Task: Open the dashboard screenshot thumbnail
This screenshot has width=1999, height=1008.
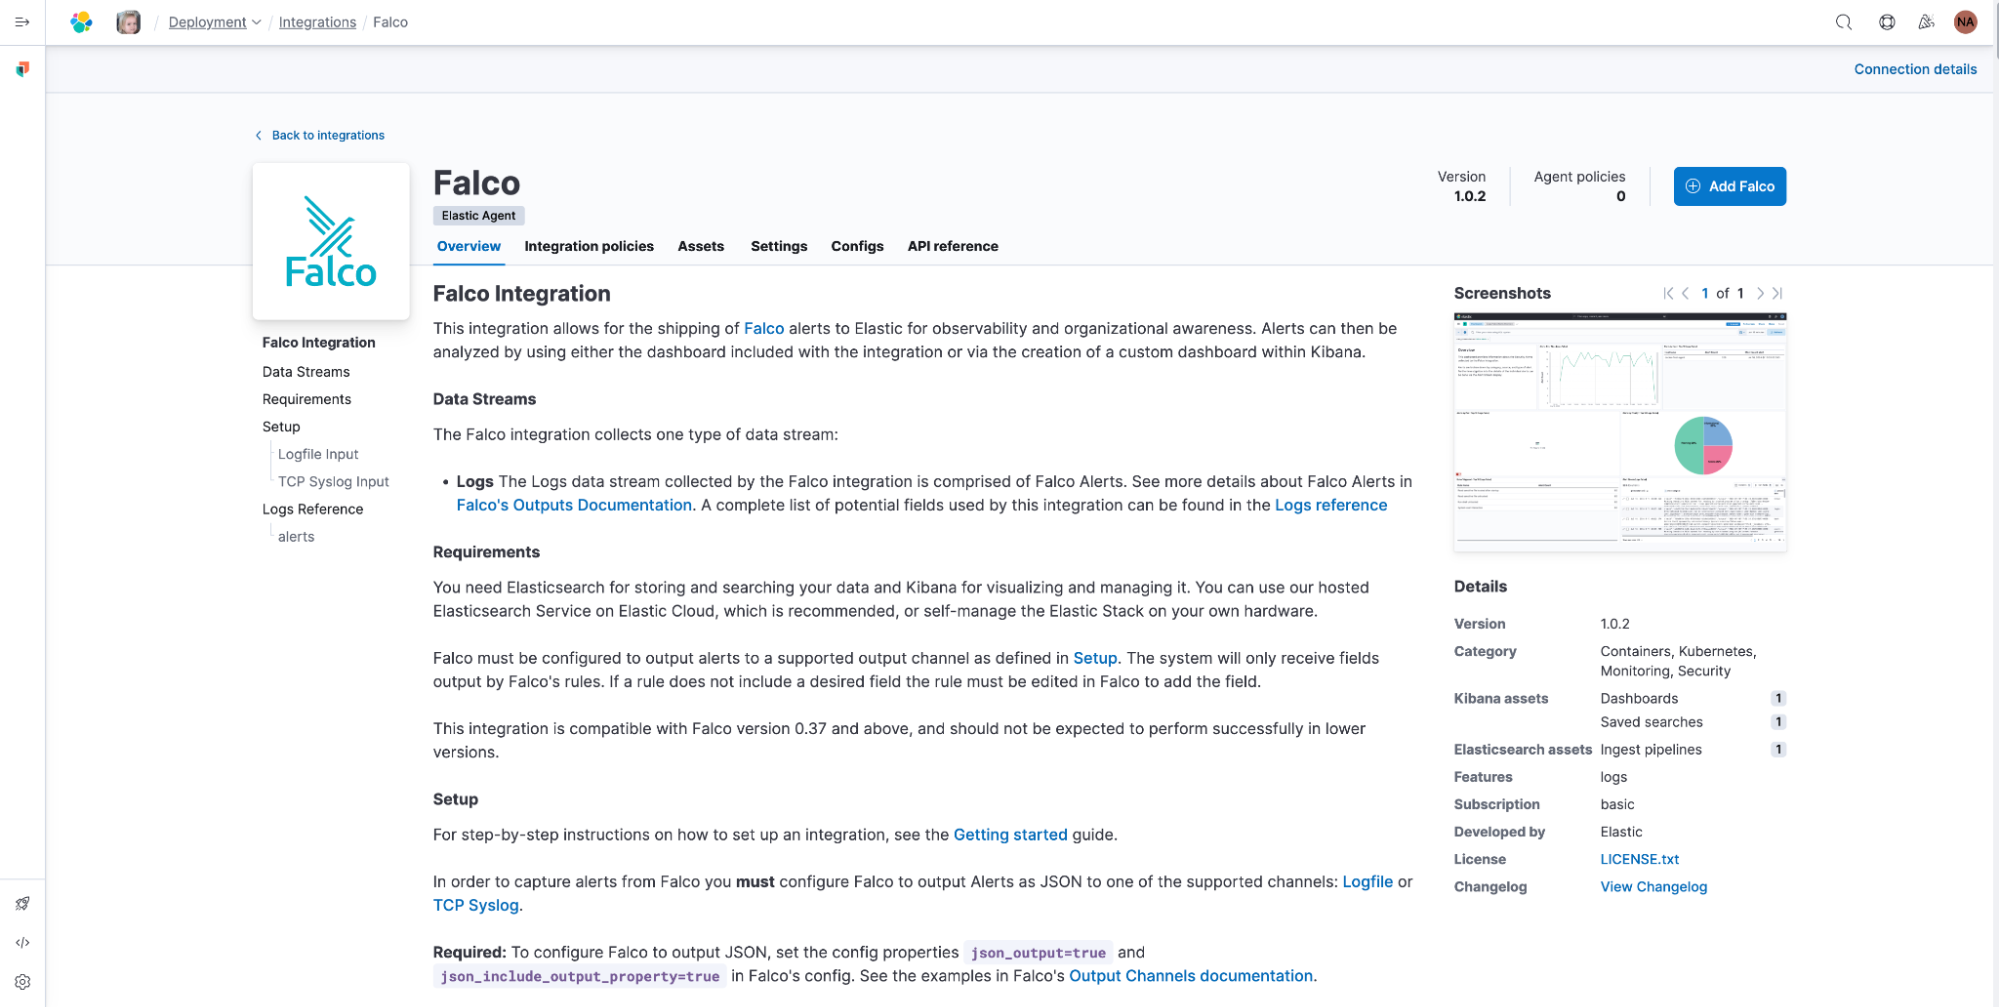Action: click(1620, 432)
